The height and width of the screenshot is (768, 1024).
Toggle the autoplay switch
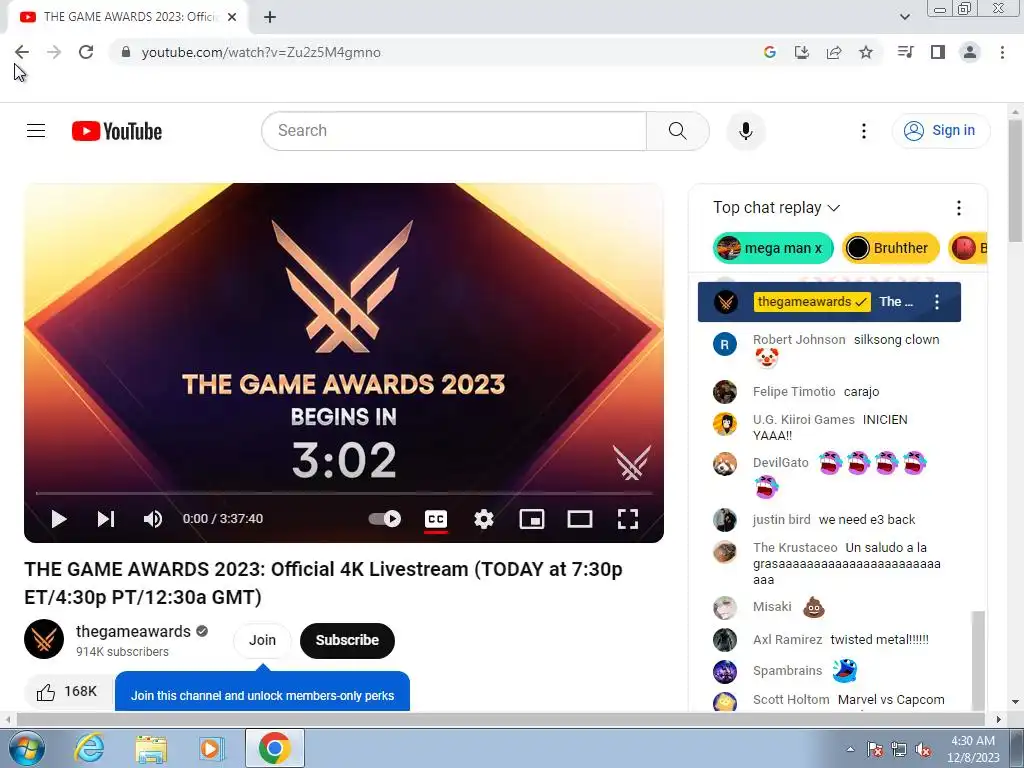[x=385, y=519]
